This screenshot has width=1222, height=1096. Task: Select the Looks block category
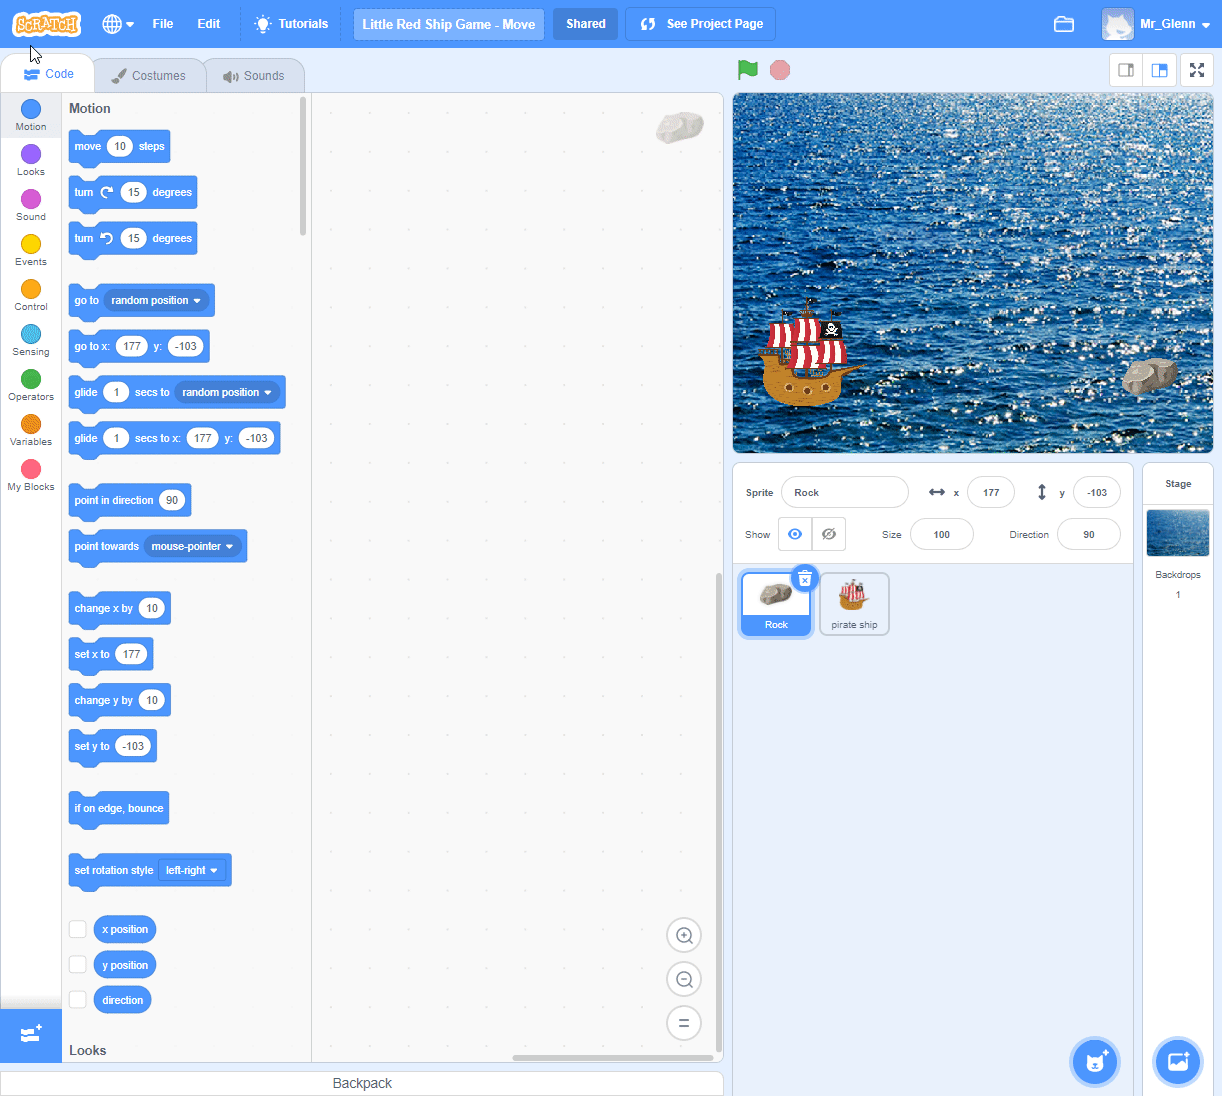click(x=31, y=160)
